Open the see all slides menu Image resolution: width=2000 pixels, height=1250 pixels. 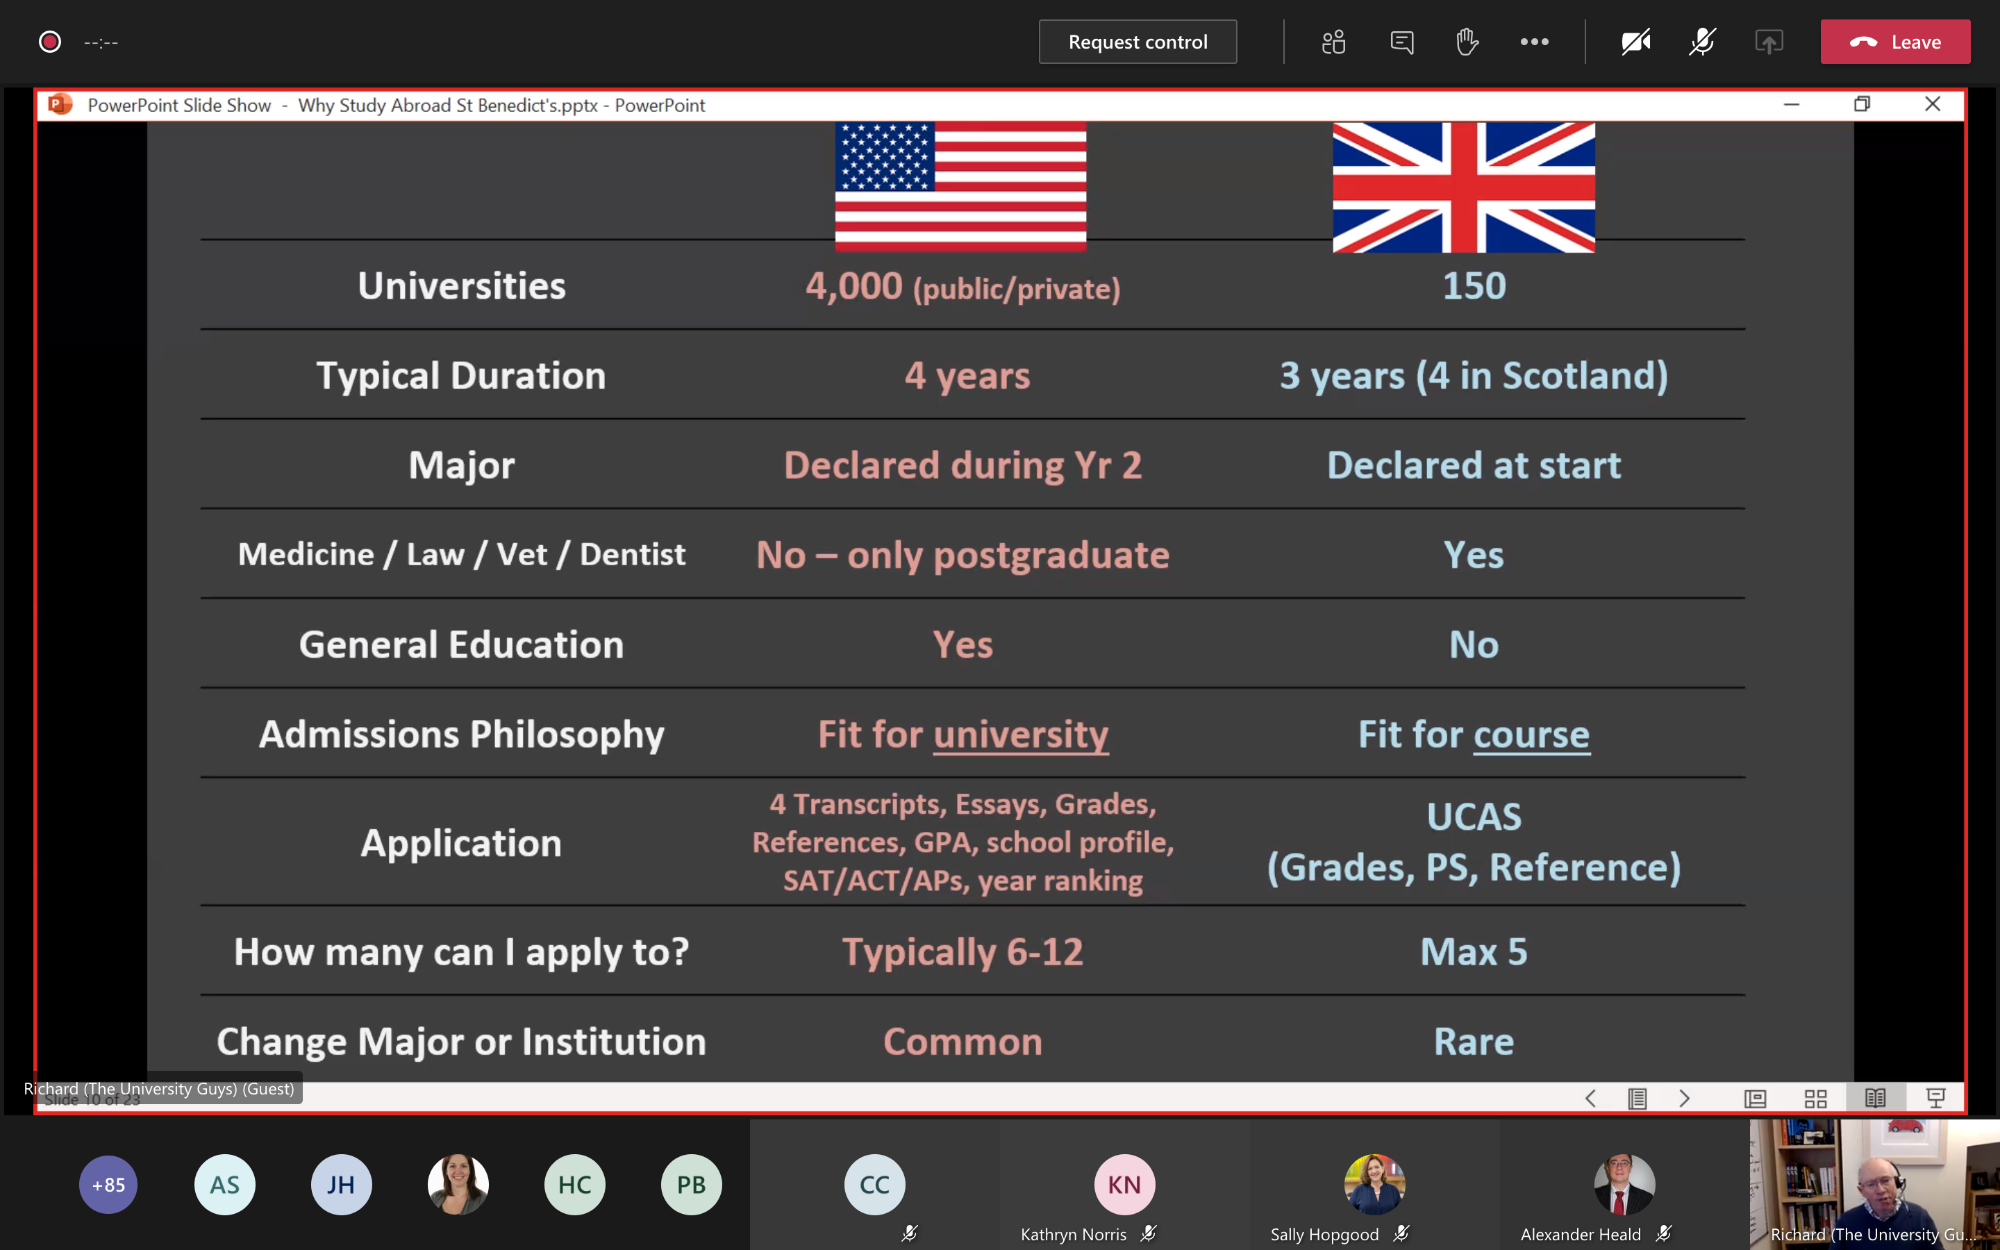(x=1637, y=1098)
